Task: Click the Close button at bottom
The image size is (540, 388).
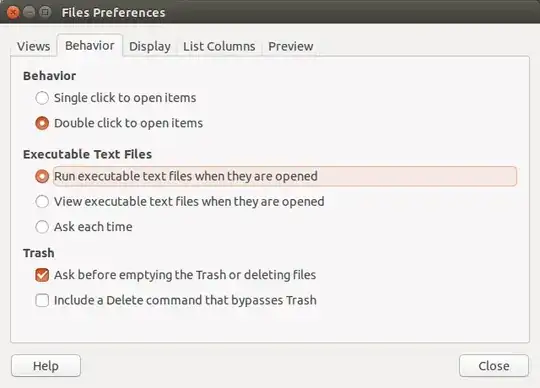Action: 494,366
